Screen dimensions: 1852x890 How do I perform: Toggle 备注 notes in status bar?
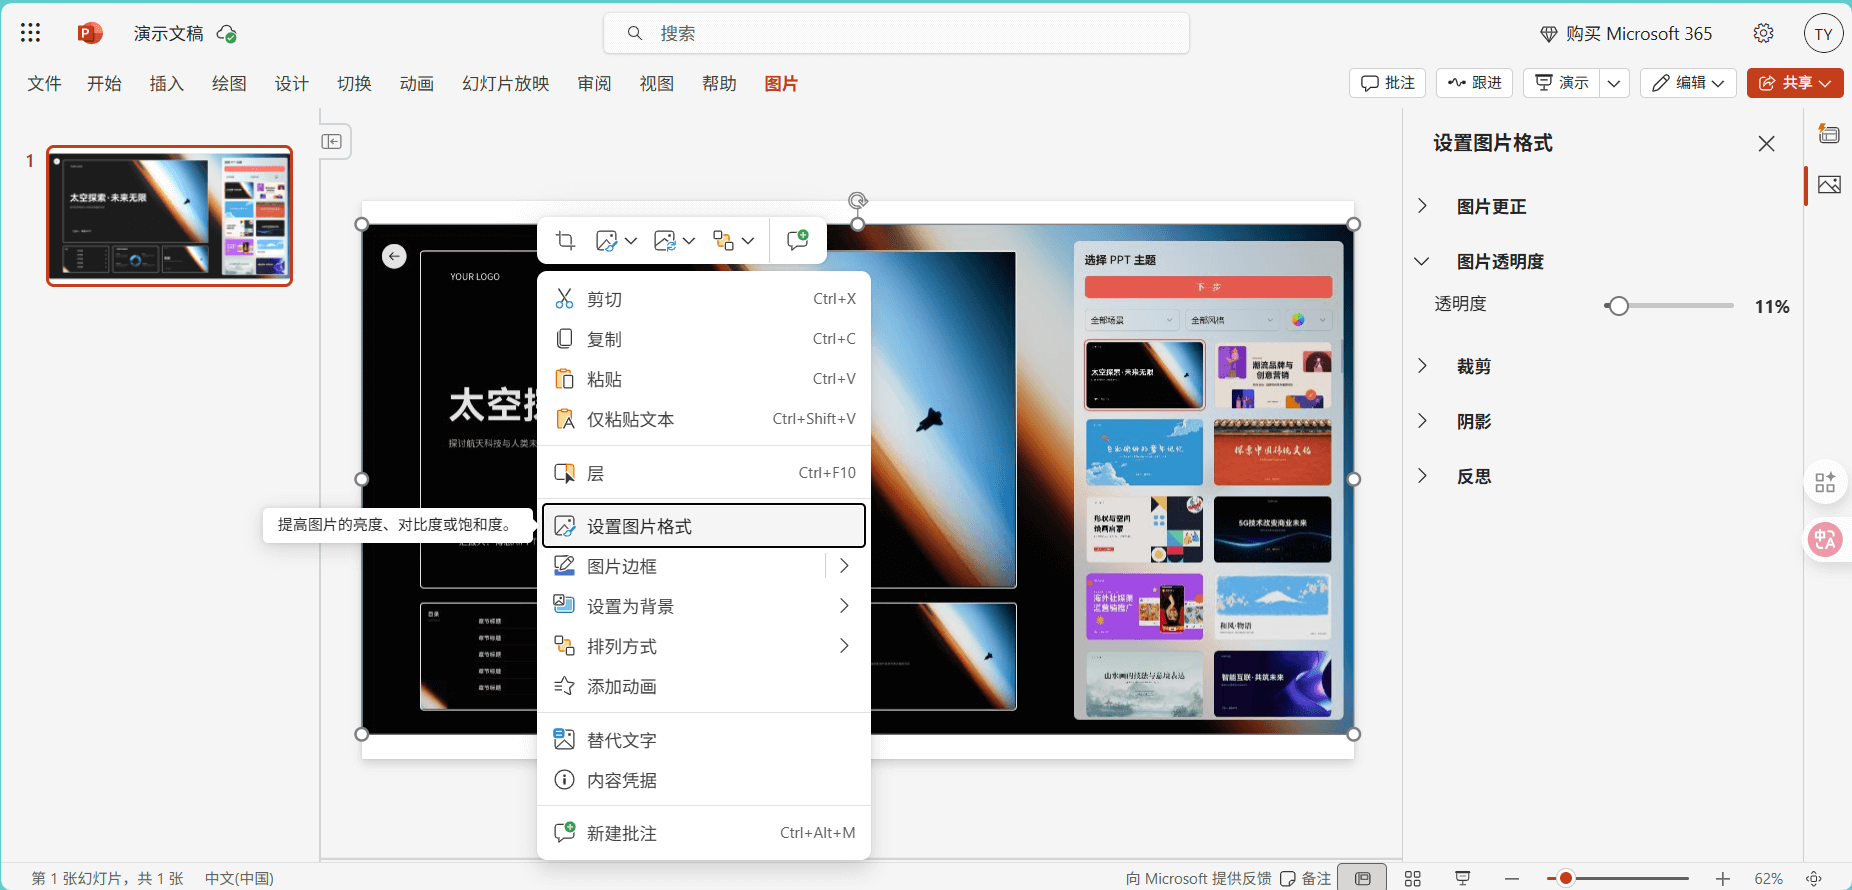click(x=1305, y=878)
